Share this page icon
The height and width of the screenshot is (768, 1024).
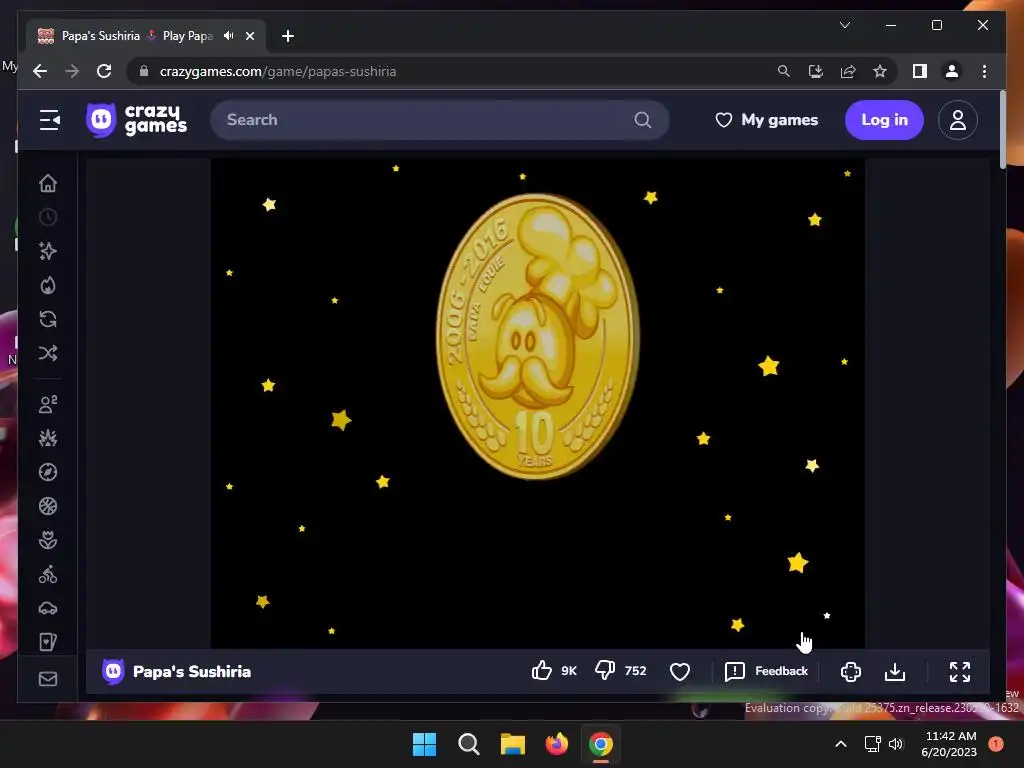tap(848, 71)
